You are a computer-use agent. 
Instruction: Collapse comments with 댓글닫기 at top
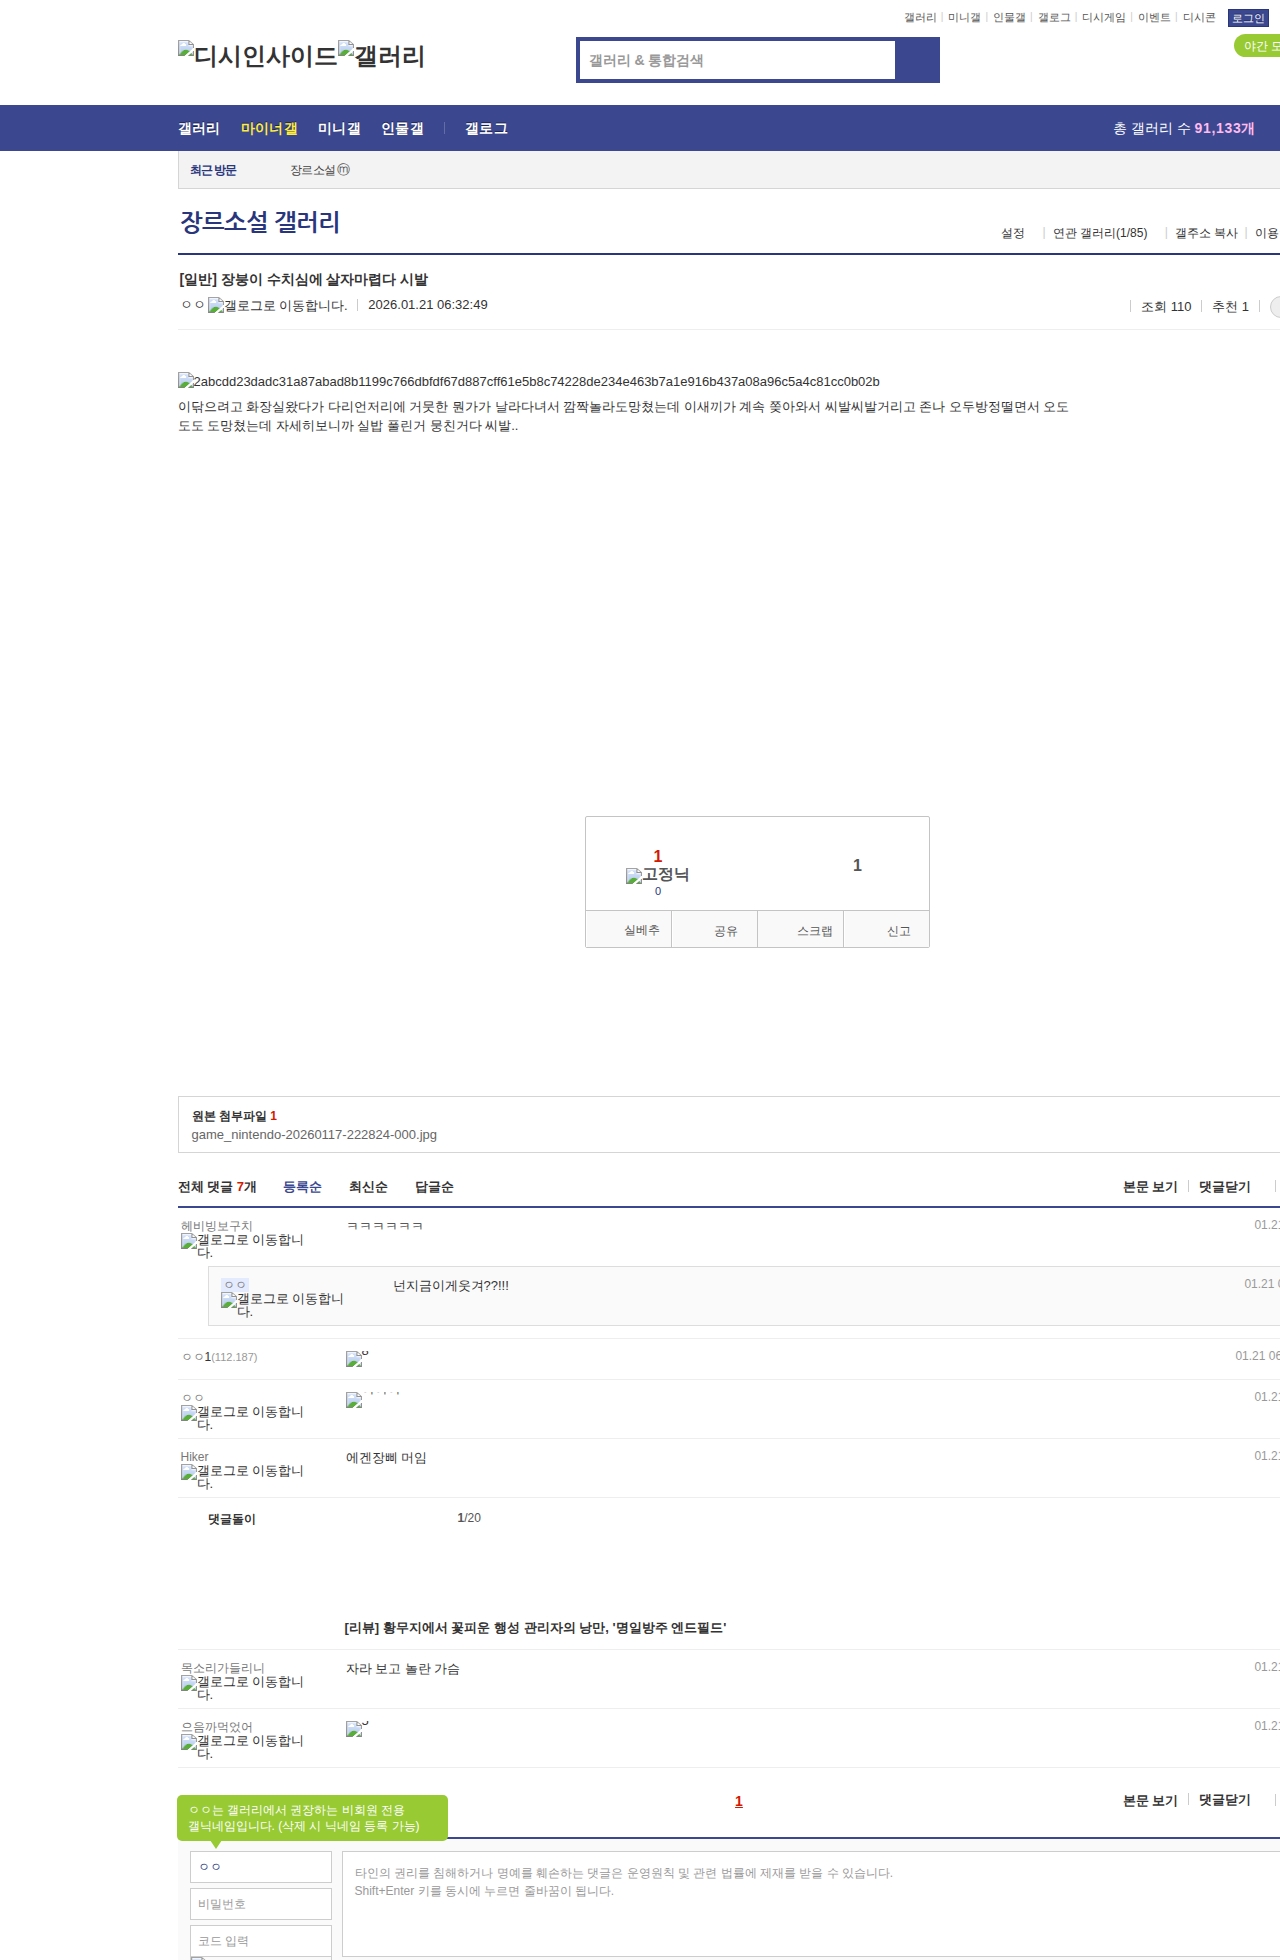coord(1224,1187)
